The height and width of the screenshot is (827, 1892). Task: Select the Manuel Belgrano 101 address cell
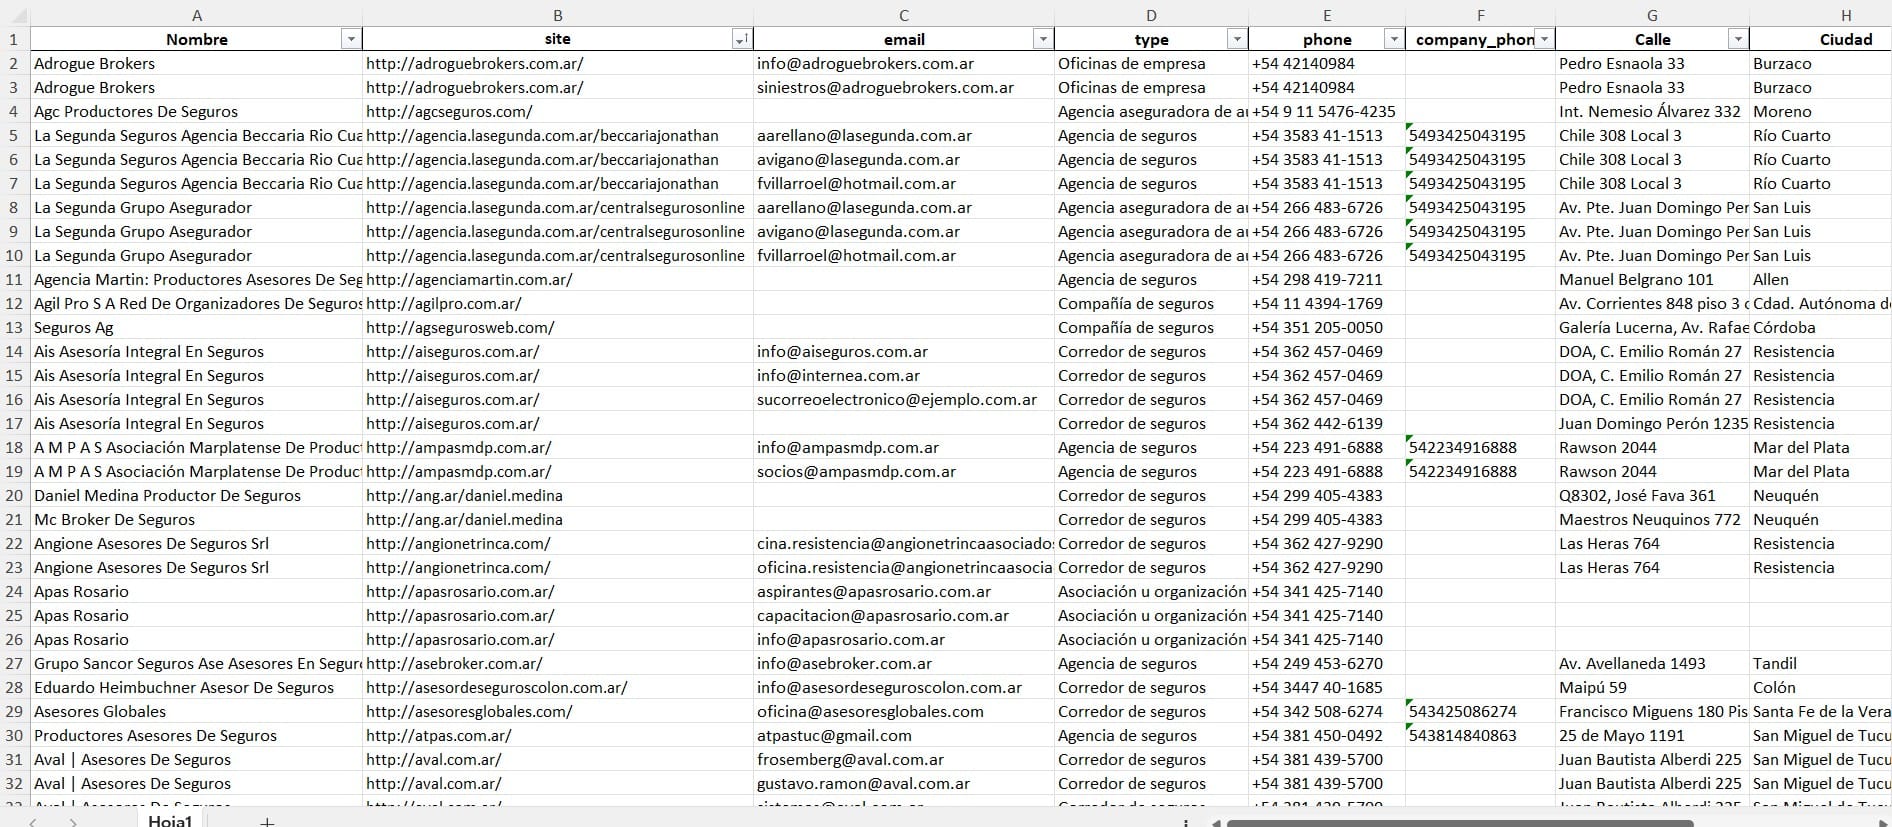click(x=1652, y=279)
